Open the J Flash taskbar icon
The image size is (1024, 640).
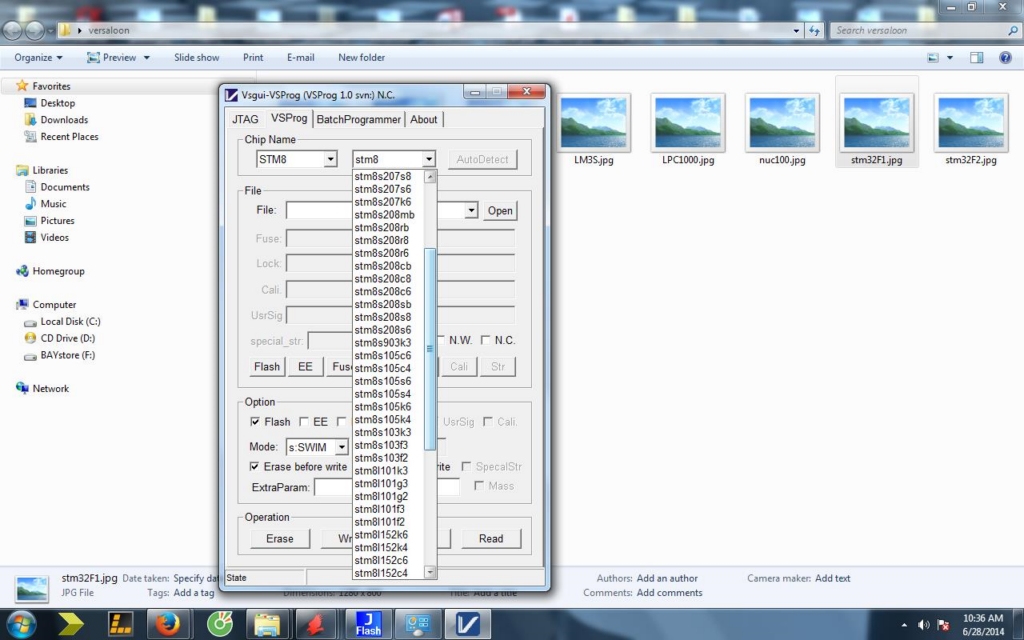tap(368, 624)
